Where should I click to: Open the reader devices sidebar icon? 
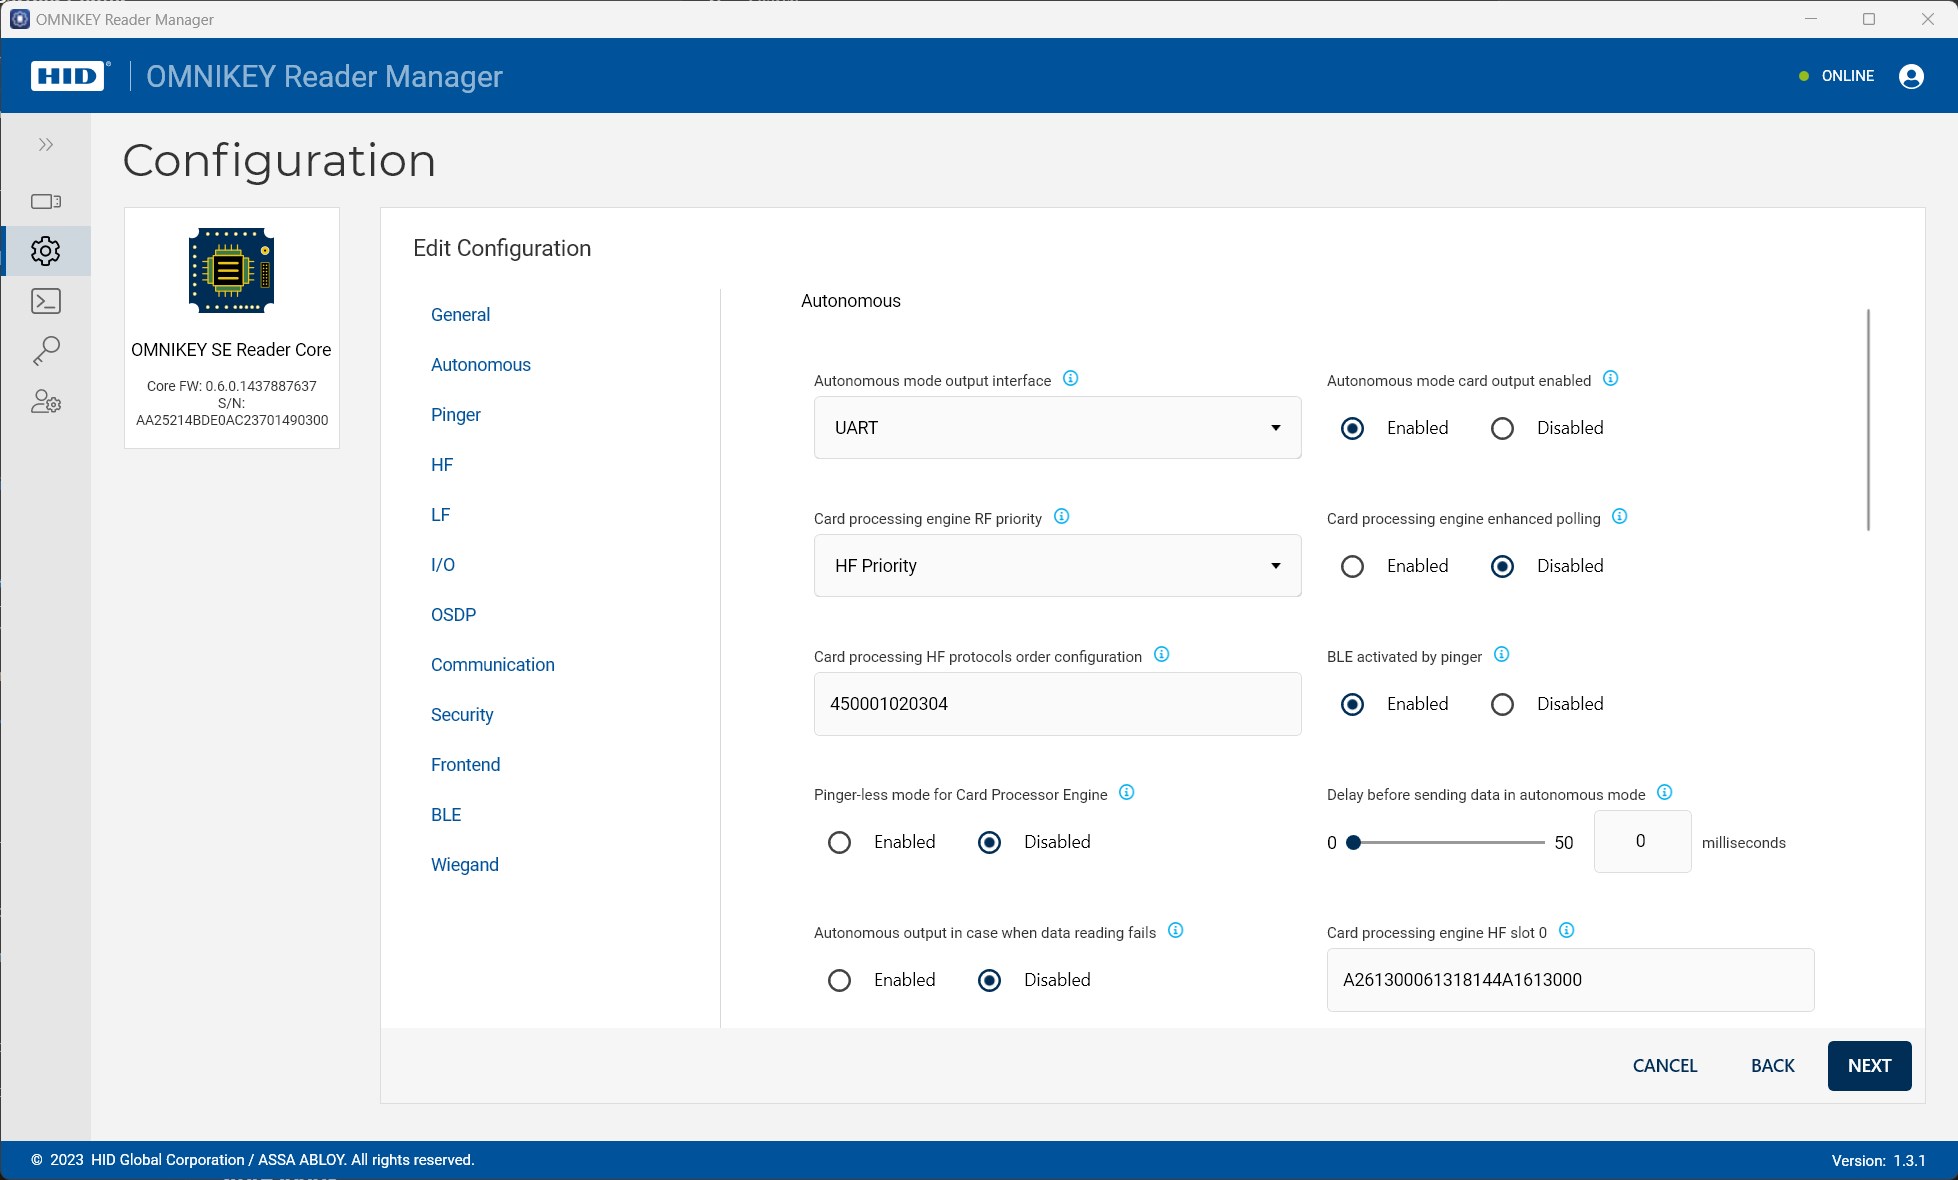(46, 201)
